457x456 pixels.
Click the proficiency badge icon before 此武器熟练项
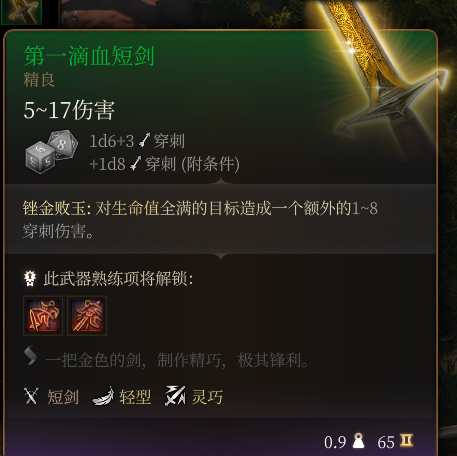(30, 278)
